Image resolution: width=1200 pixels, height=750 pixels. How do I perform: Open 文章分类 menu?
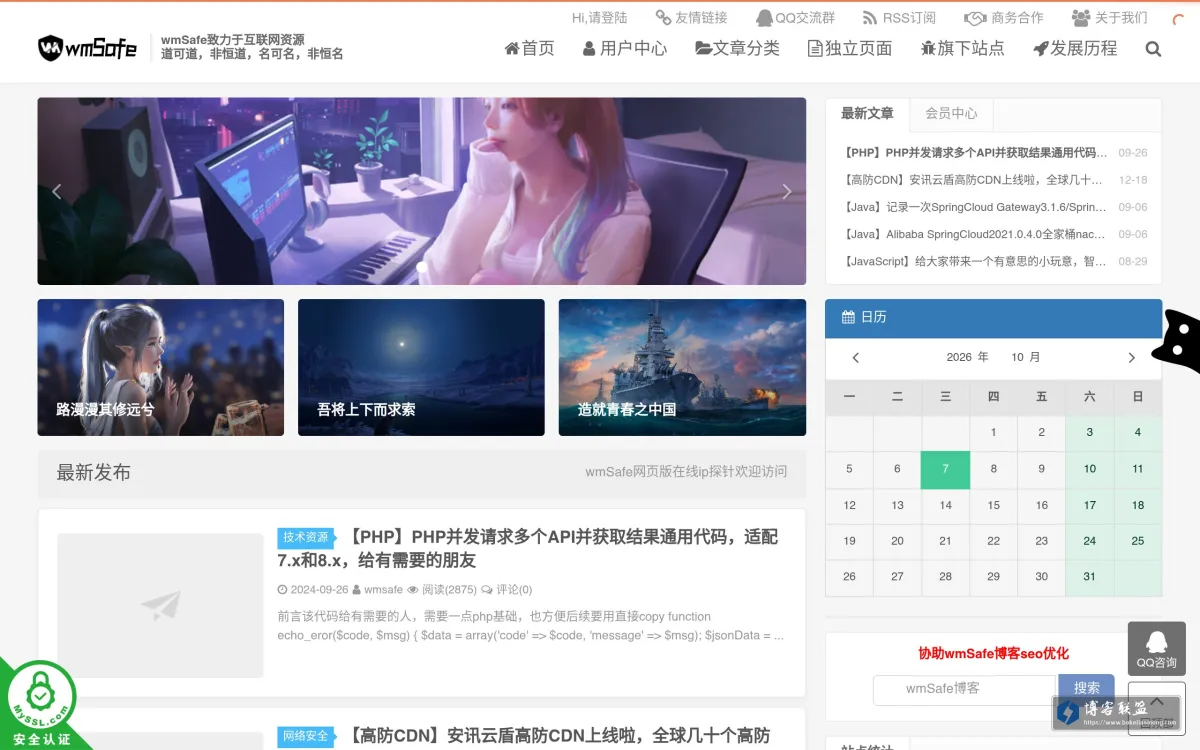tap(738, 48)
